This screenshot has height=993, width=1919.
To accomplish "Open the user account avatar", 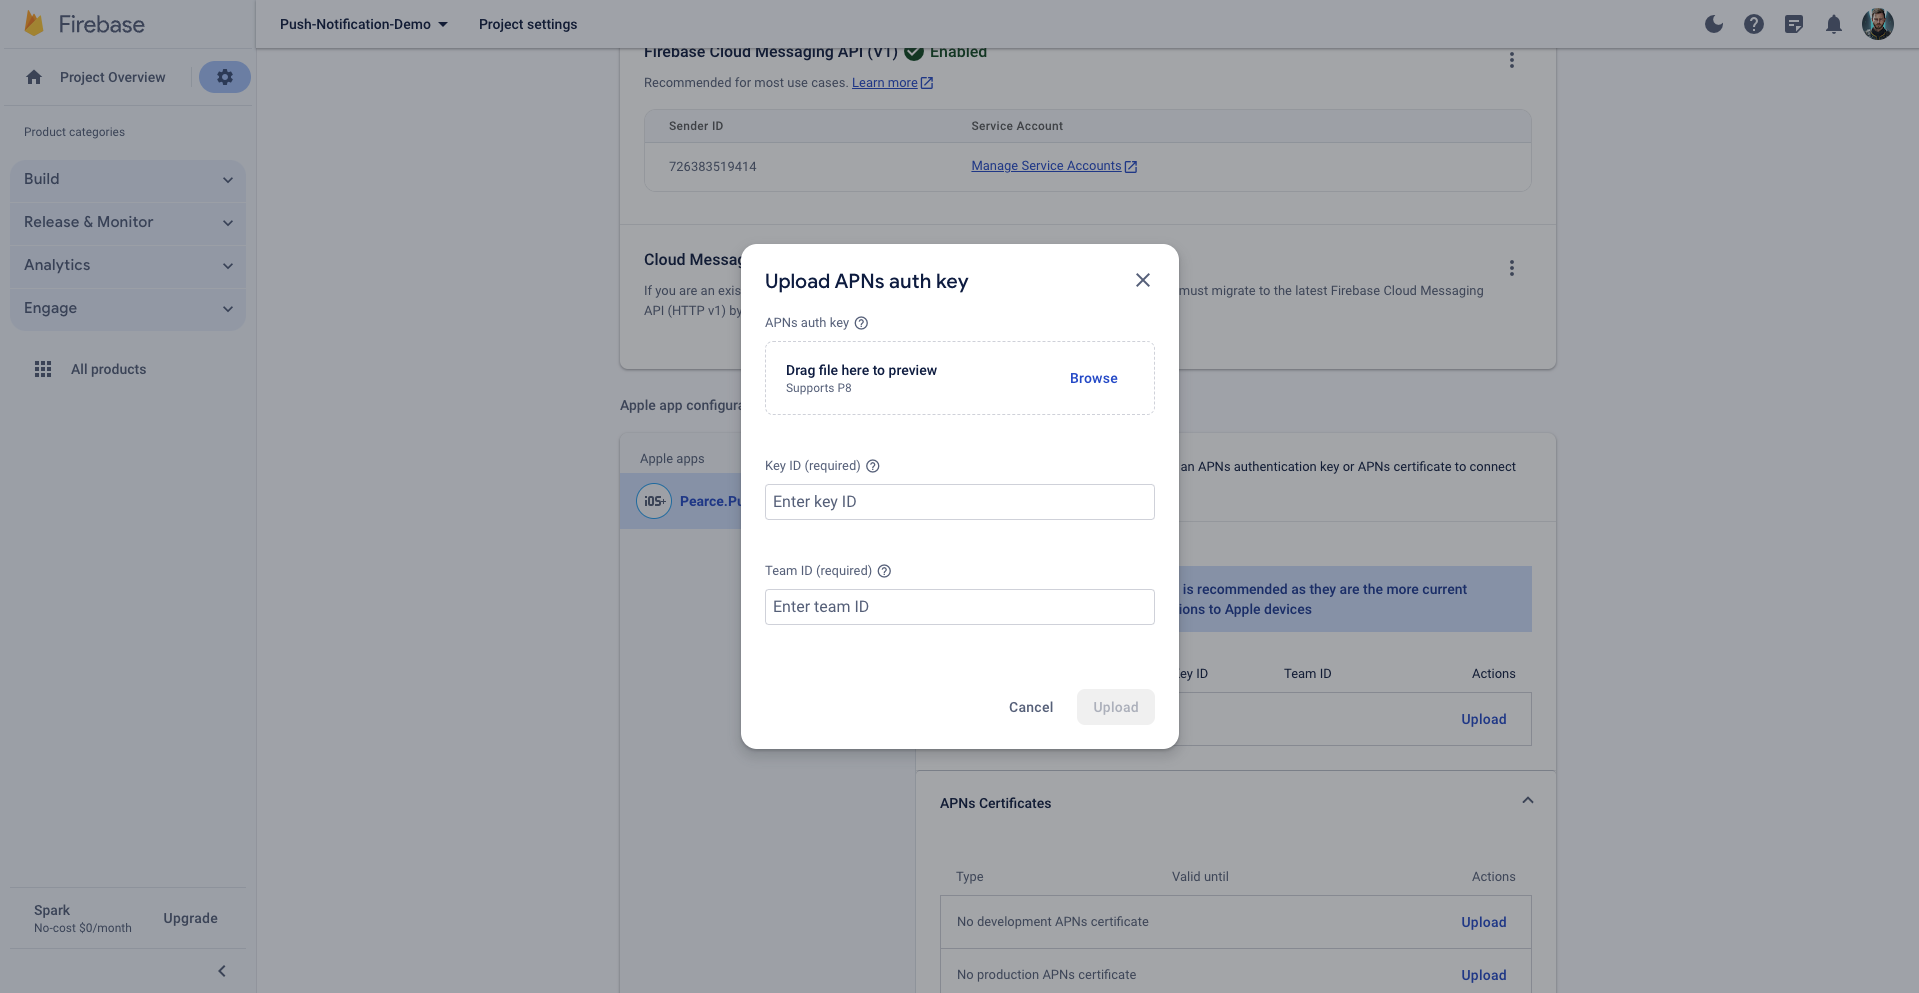I will click(1878, 24).
